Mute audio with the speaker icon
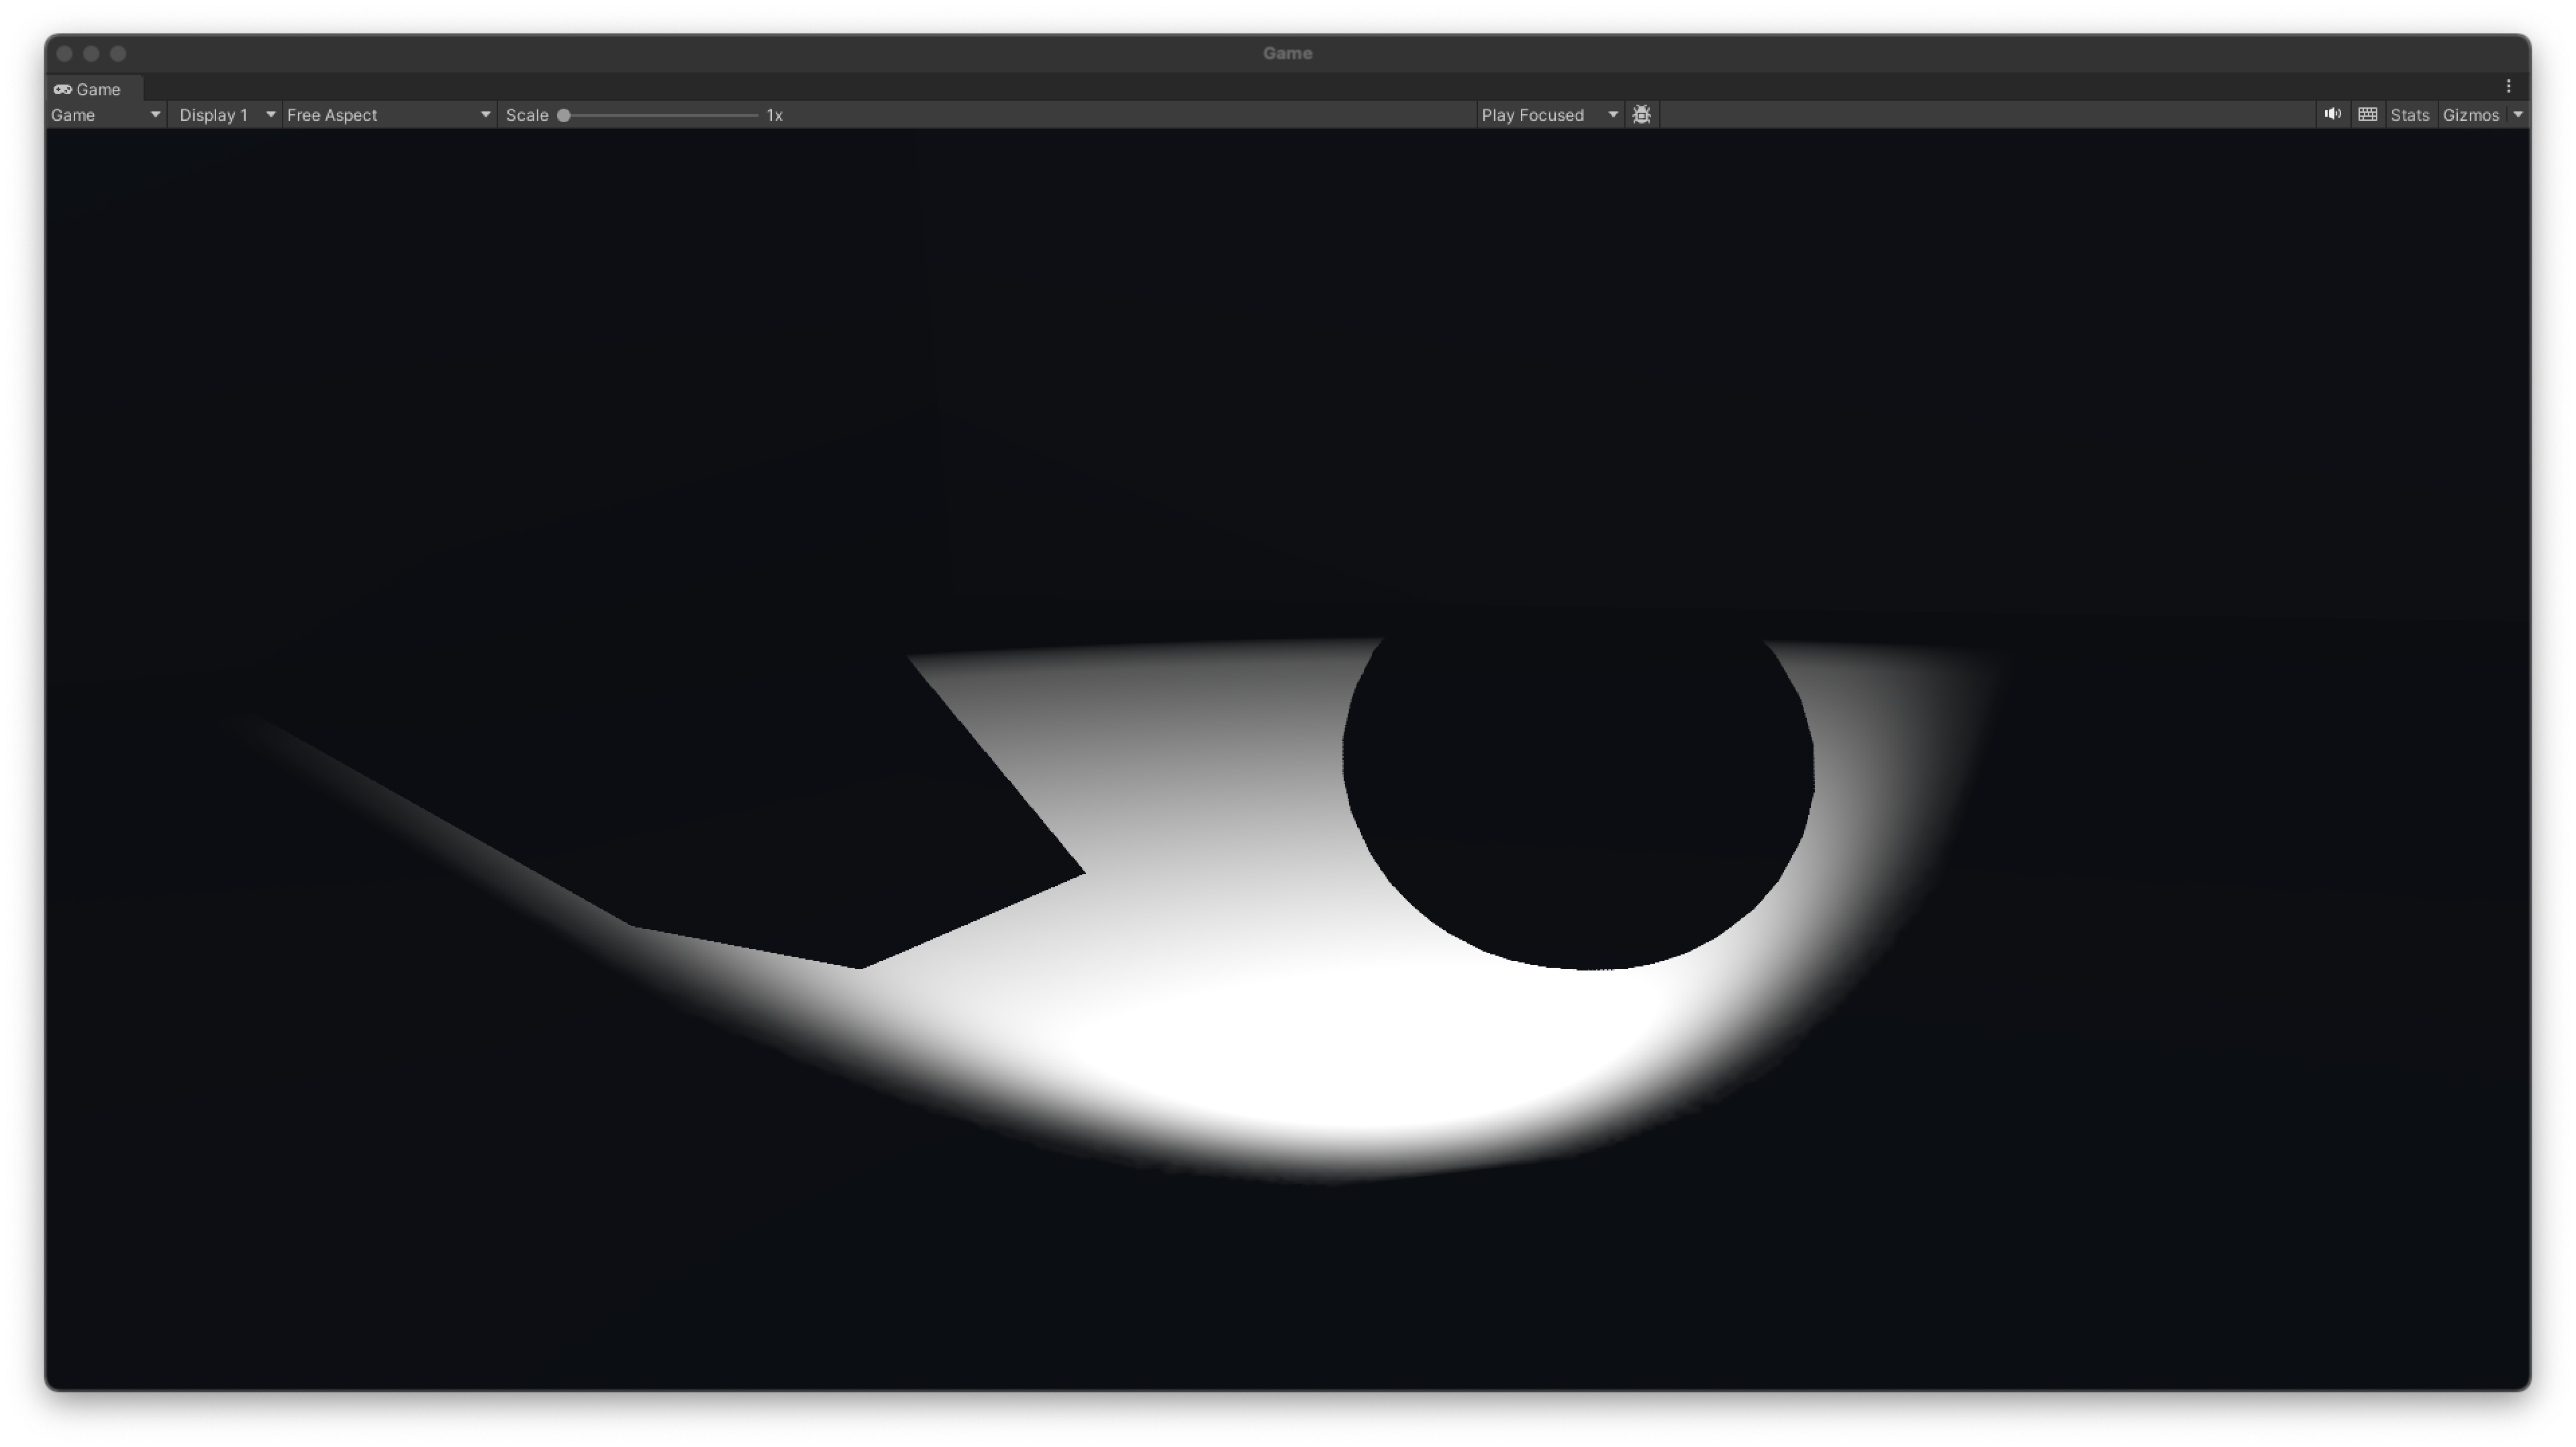The height and width of the screenshot is (1447, 2576). pyautogui.click(x=2332, y=115)
